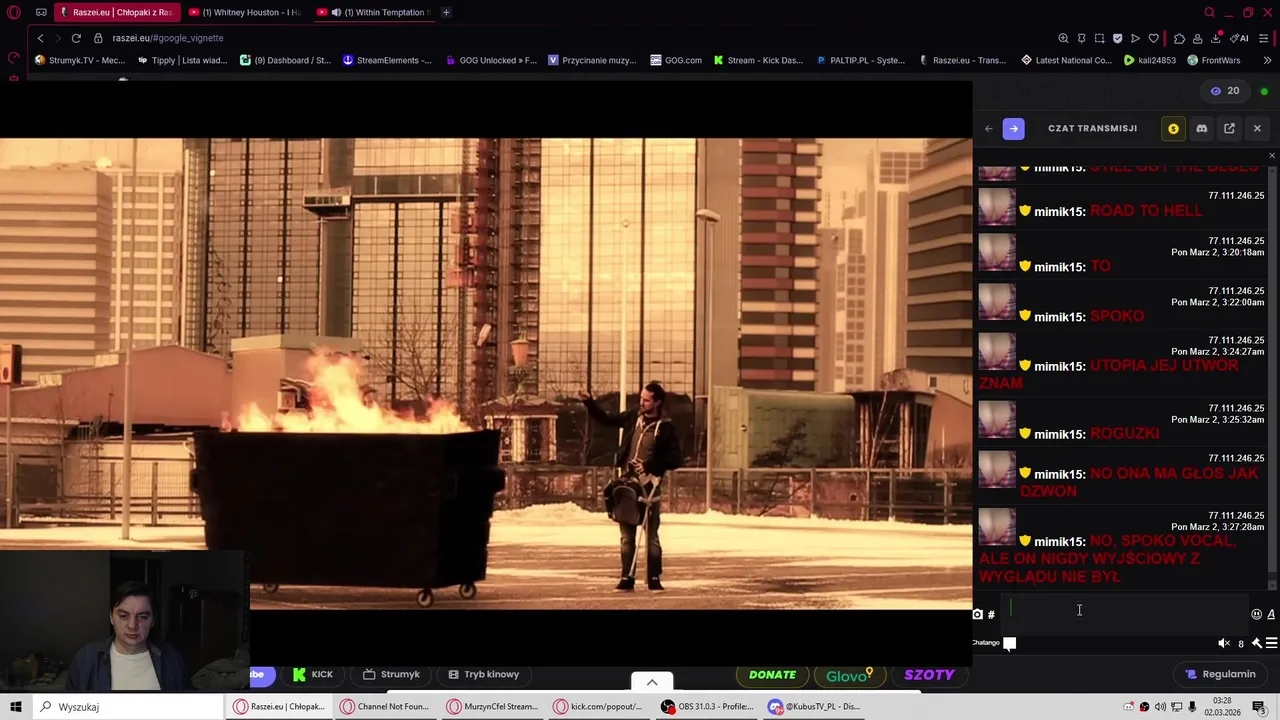Open the yellow dollar coin icon in chat header

pyautogui.click(x=1173, y=128)
